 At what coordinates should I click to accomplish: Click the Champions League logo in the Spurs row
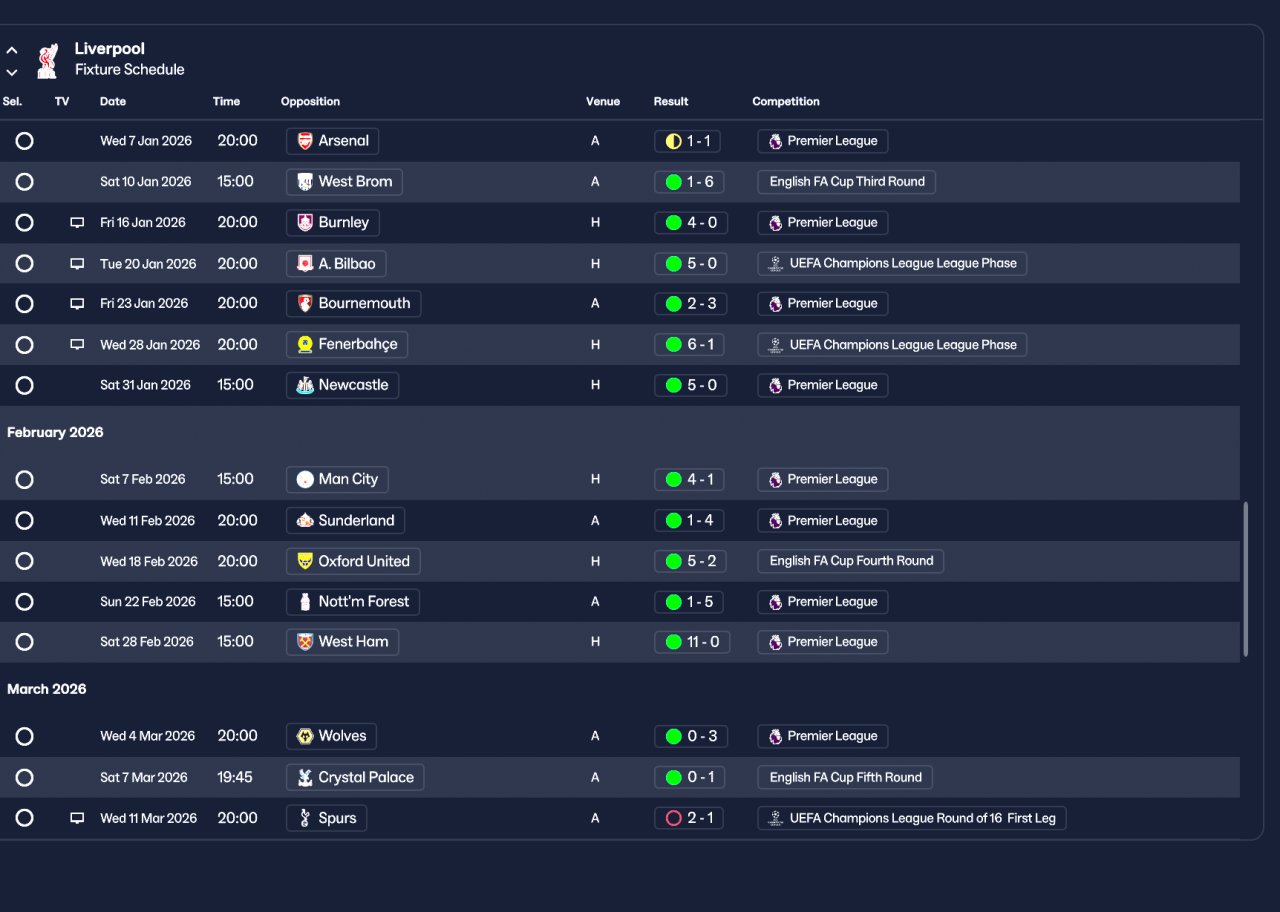(775, 818)
